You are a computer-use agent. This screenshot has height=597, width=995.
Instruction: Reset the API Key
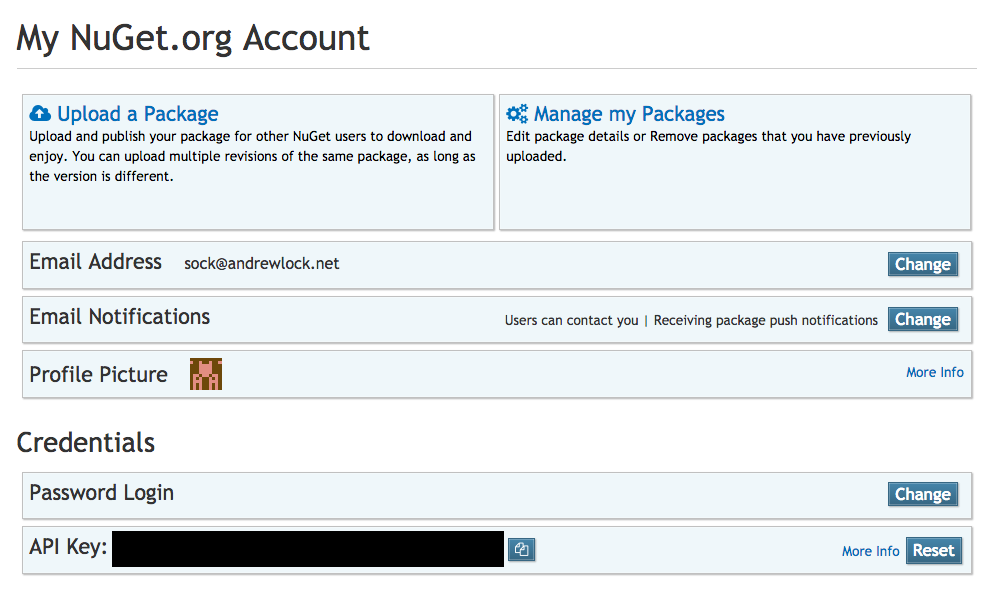tap(933, 550)
